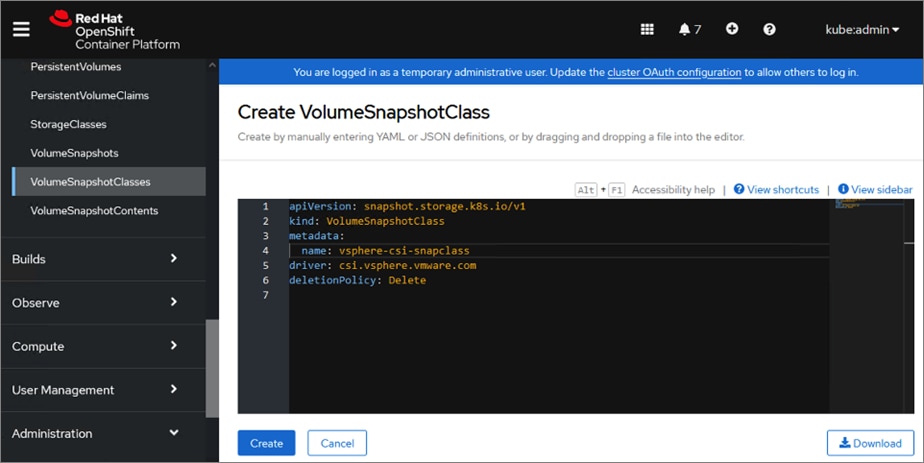The image size is (924, 463).
Task: Follow the cluster OAuth configuration link
Action: pos(674,72)
